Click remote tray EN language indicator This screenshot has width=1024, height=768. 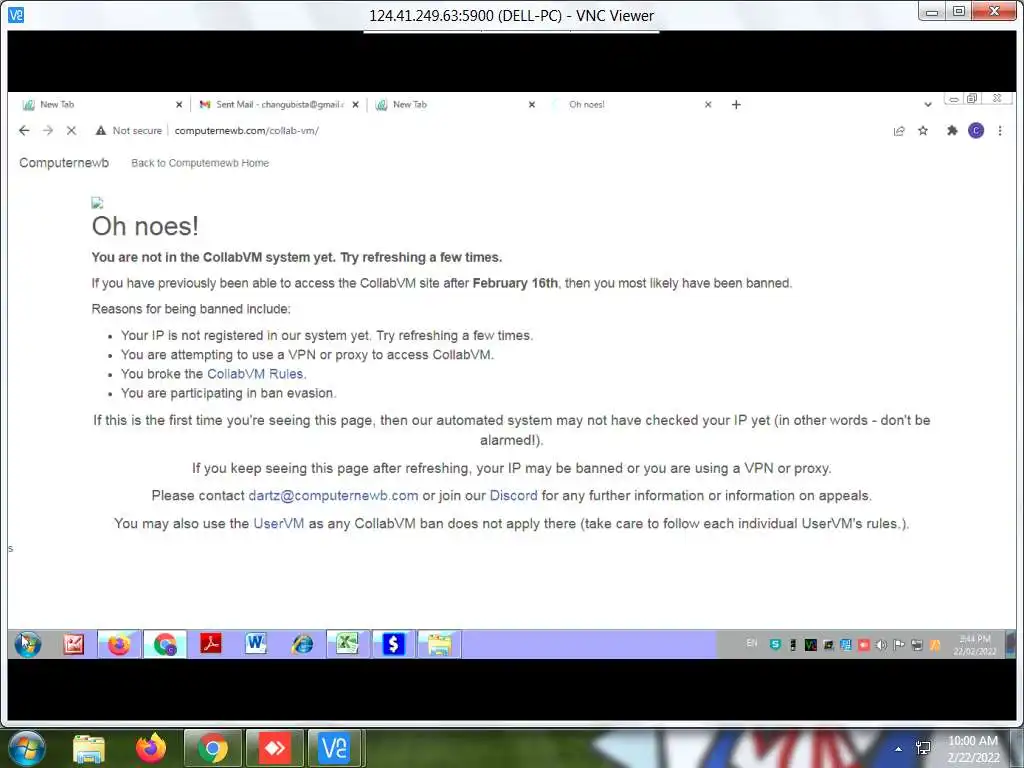pyautogui.click(x=752, y=643)
